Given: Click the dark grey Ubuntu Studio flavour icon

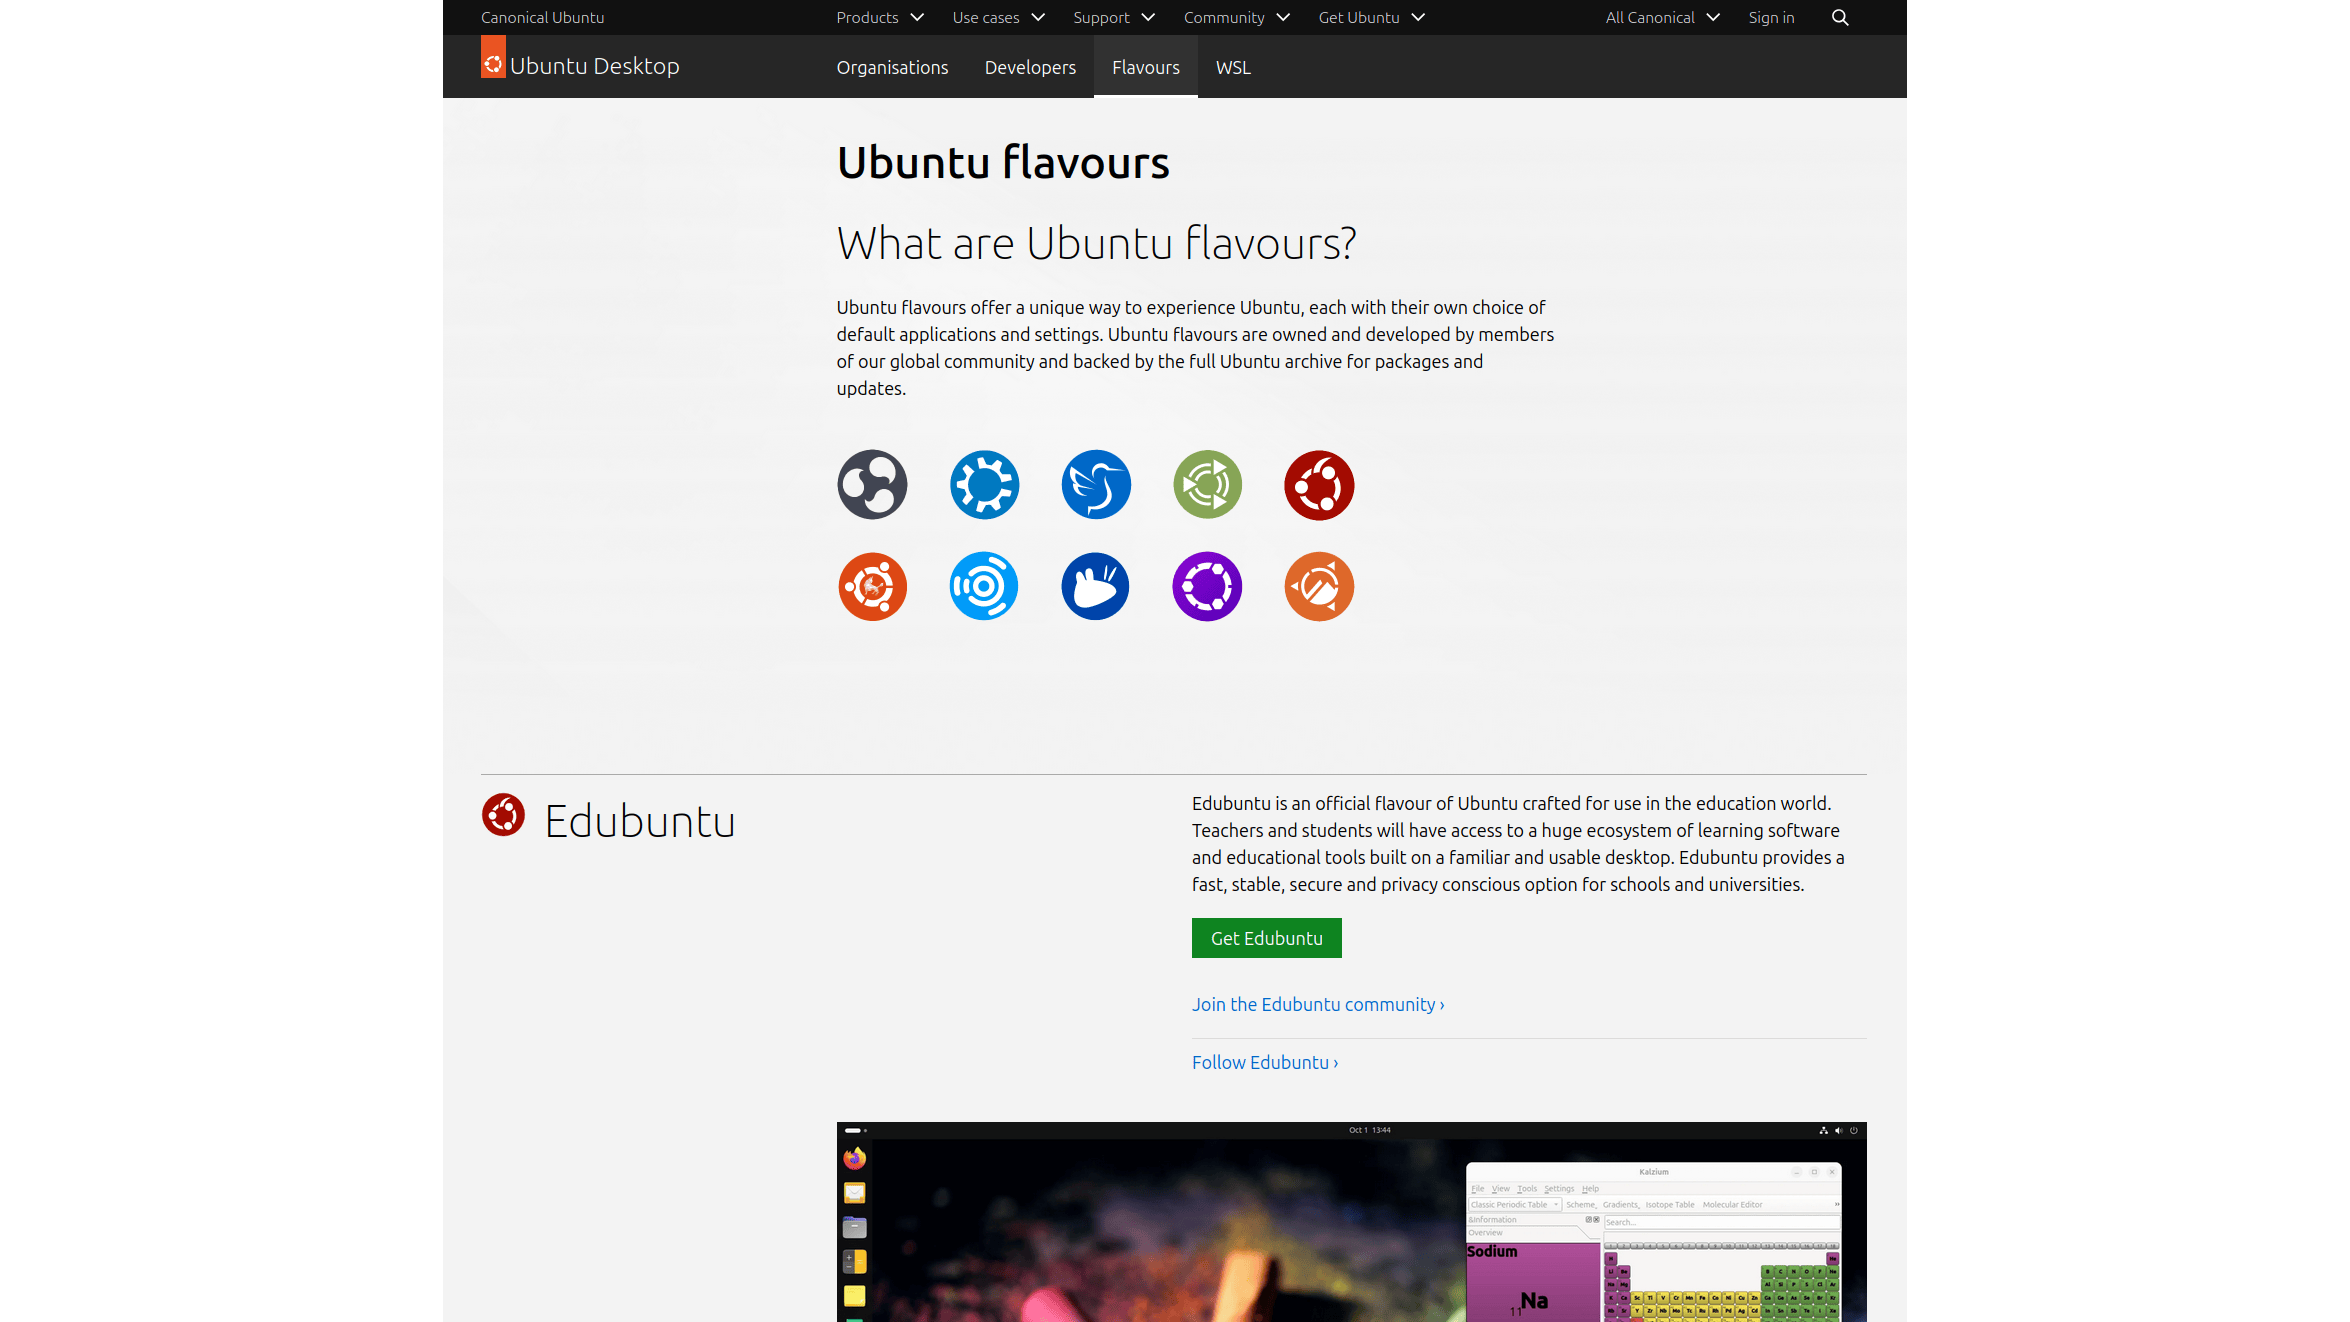Looking at the screenshot, I should tap(872, 485).
